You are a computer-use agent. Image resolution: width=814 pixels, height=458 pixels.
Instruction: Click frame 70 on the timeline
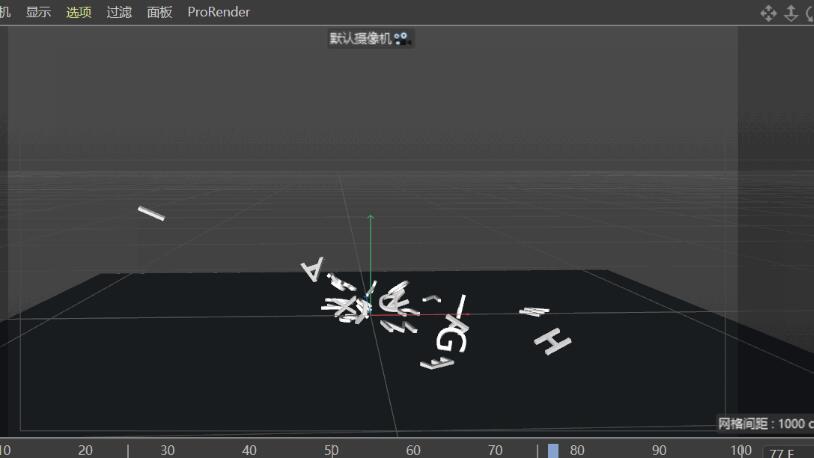pyautogui.click(x=495, y=450)
